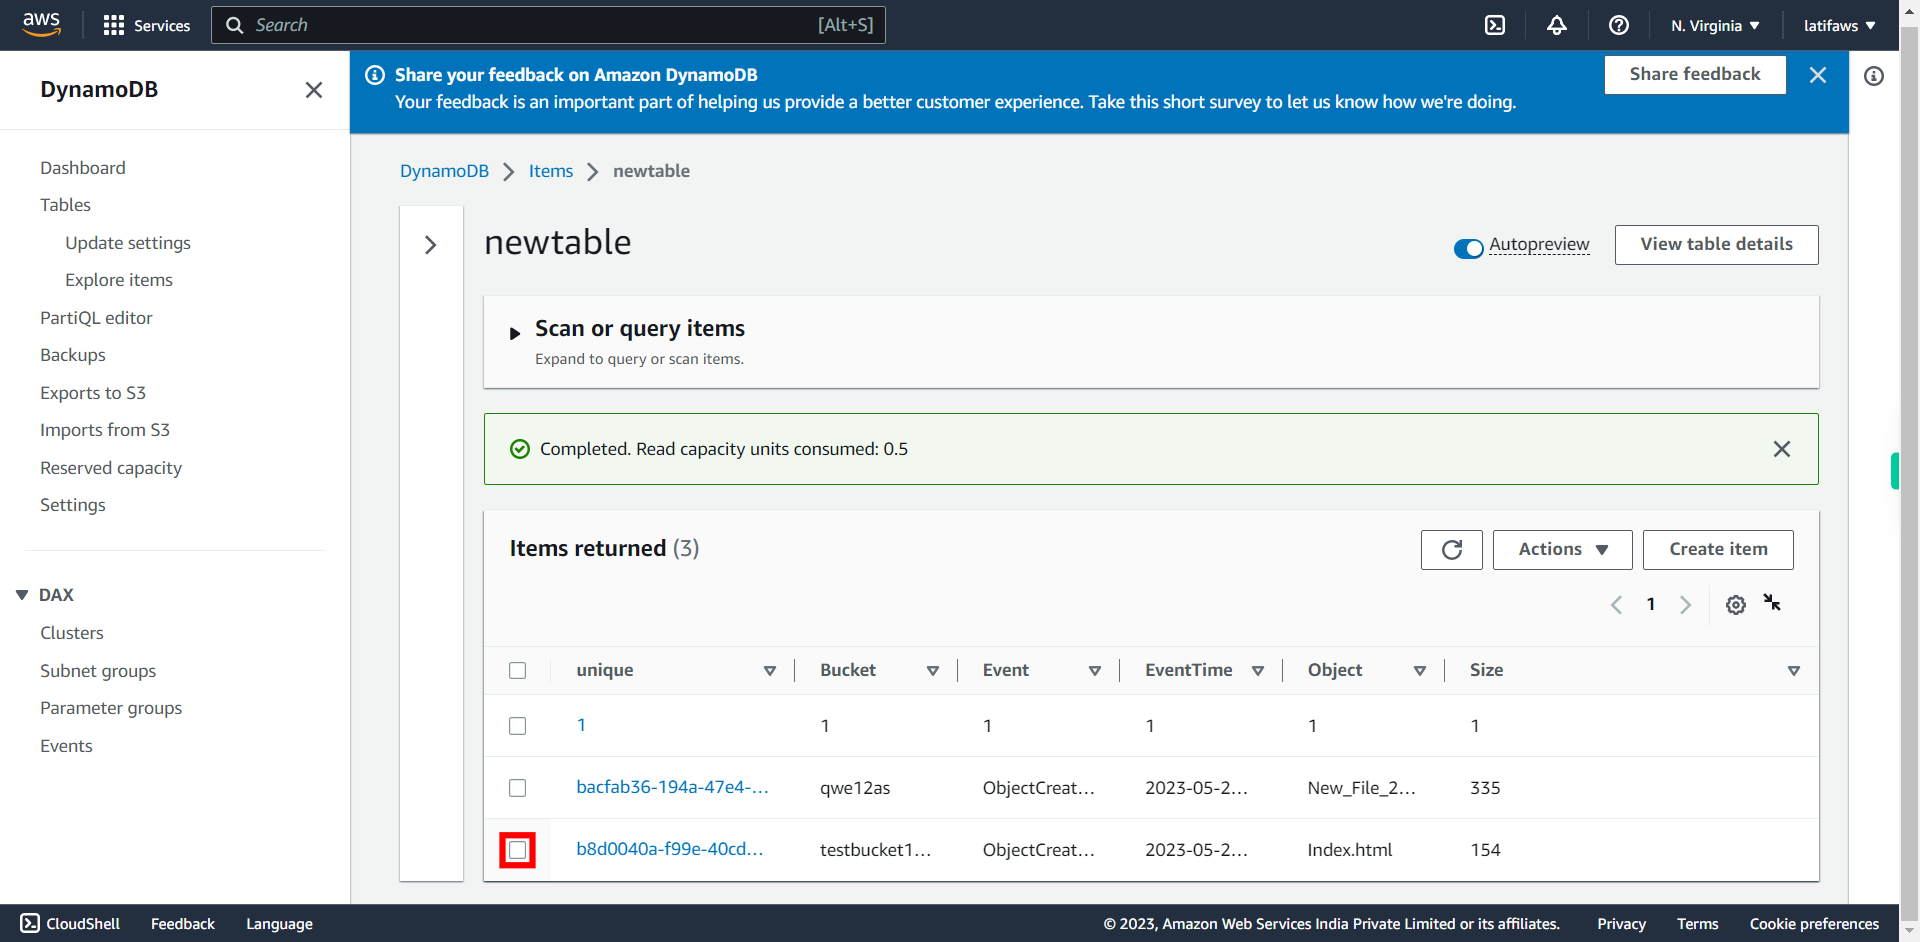Click the feedback banner info icon

click(x=375, y=75)
